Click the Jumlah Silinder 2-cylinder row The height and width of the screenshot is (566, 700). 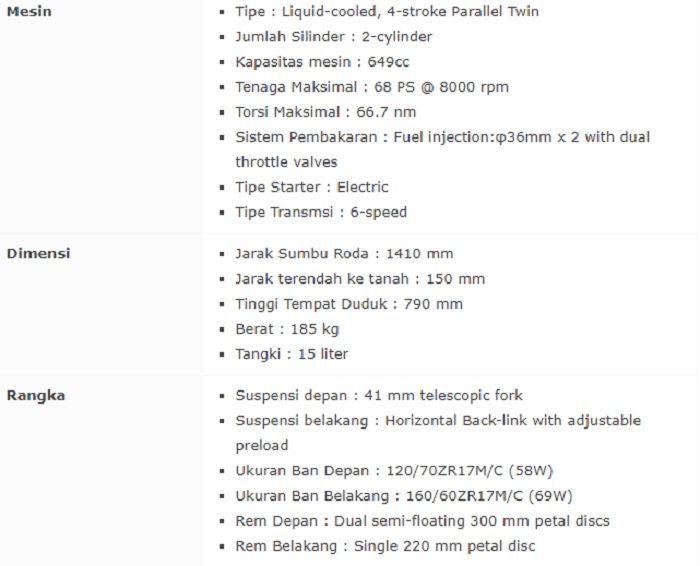(x=334, y=37)
